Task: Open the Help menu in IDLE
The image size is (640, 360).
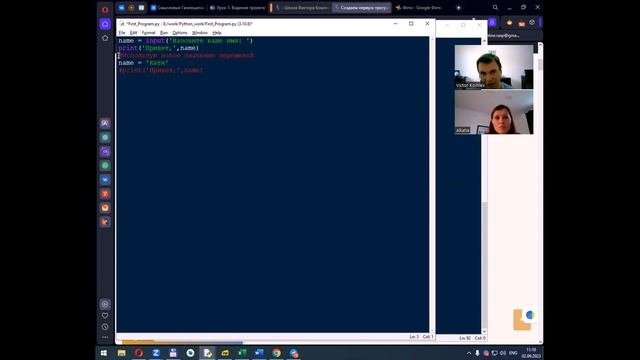Action: point(217,33)
